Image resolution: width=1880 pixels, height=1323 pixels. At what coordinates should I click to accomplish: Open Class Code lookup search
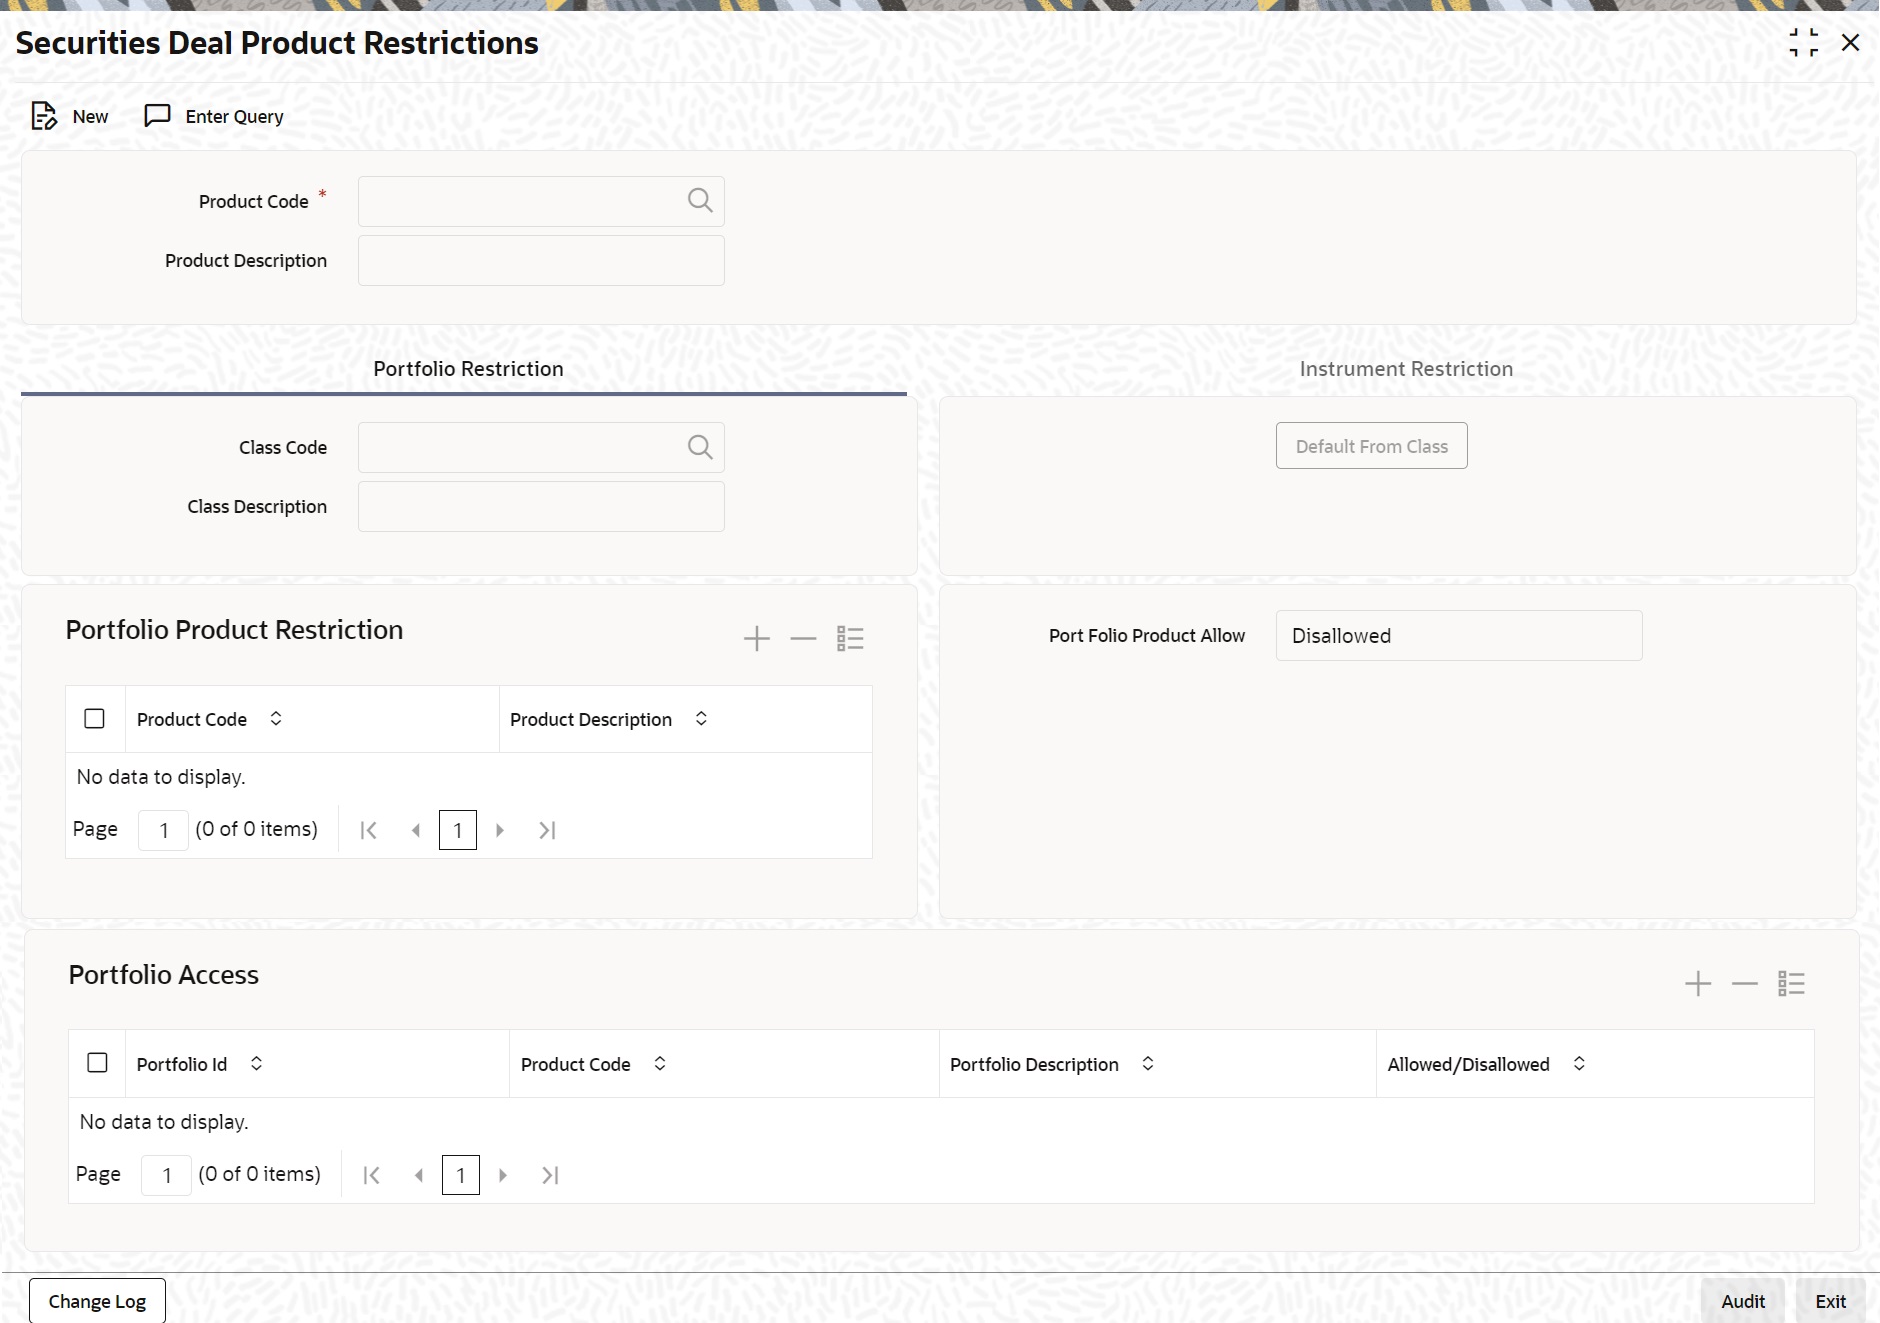pos(700,447)
